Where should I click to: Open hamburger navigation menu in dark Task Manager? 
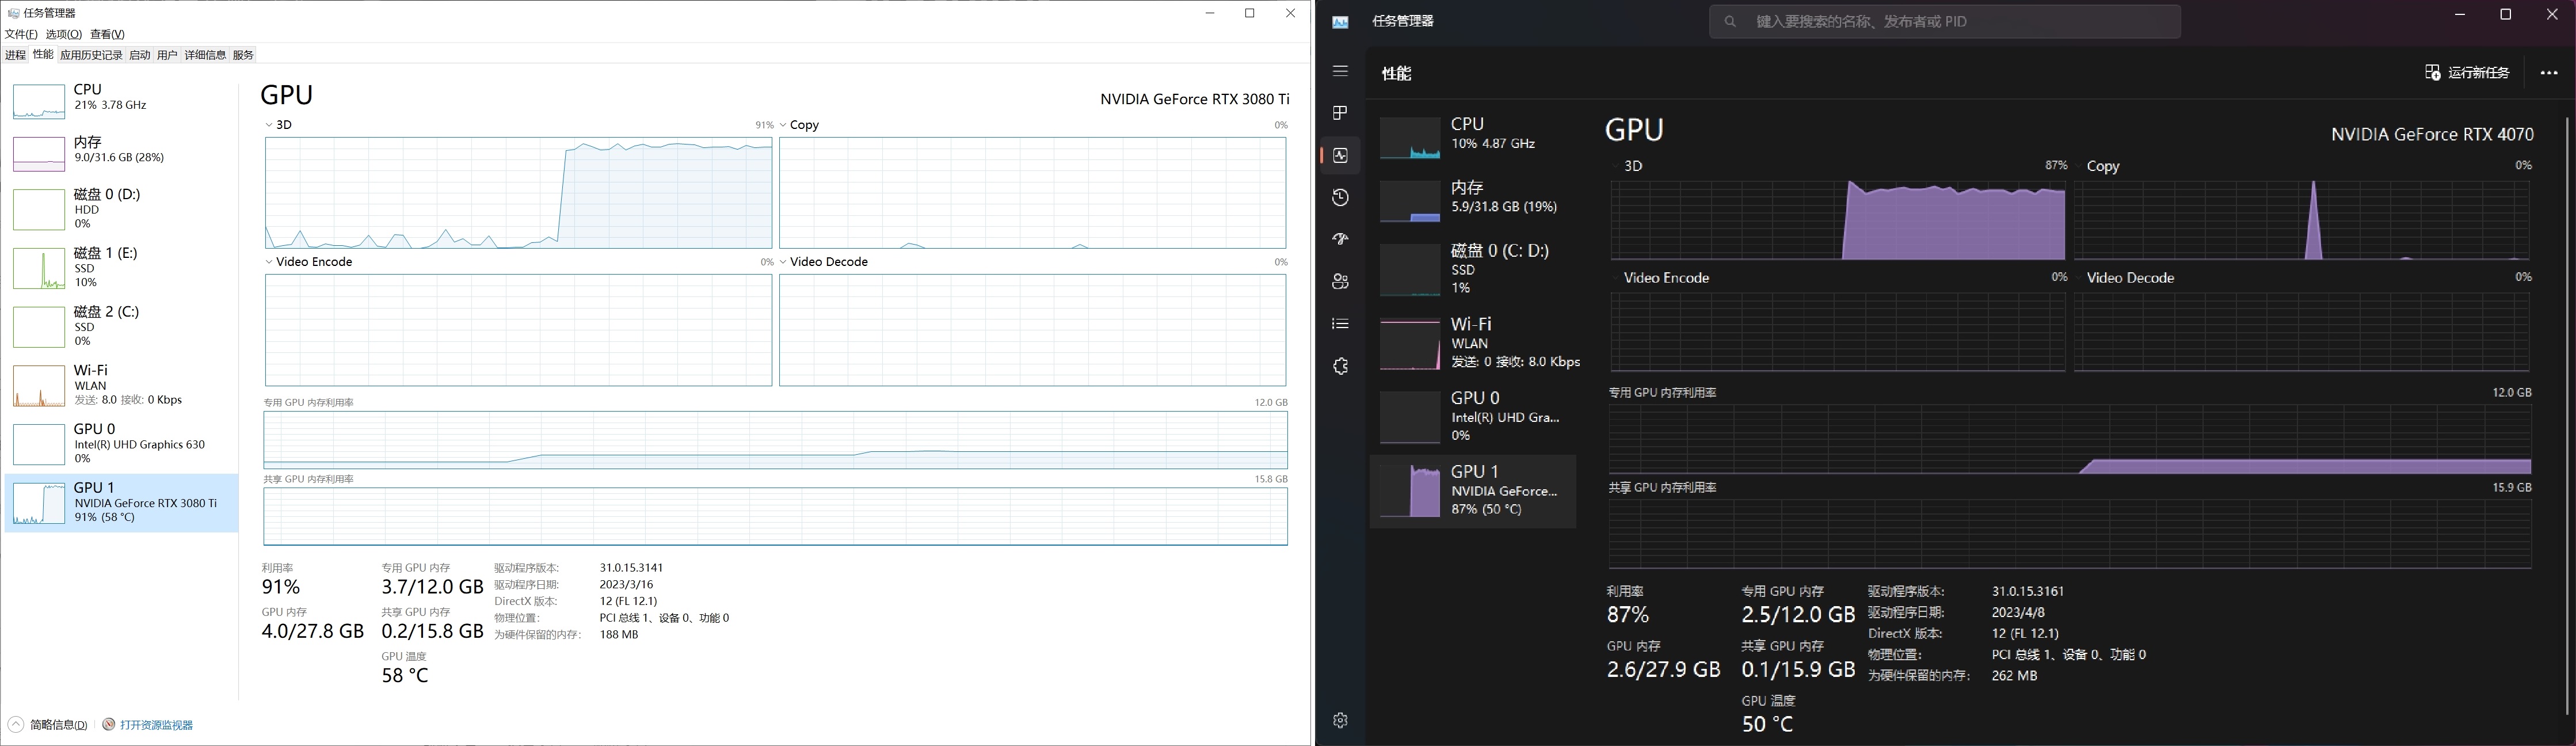[1340, 71]
